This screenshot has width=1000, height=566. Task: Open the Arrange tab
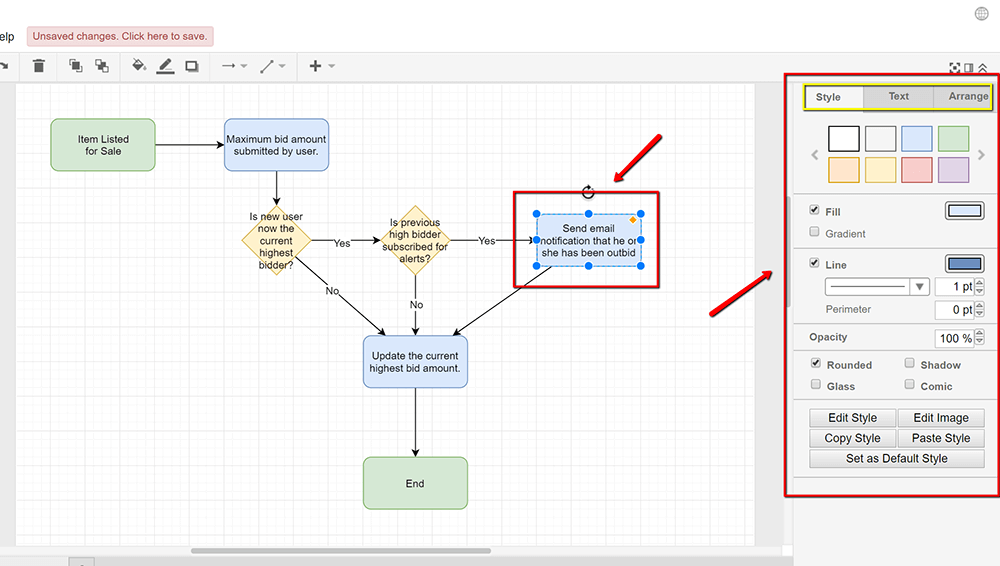click(967, 97)
